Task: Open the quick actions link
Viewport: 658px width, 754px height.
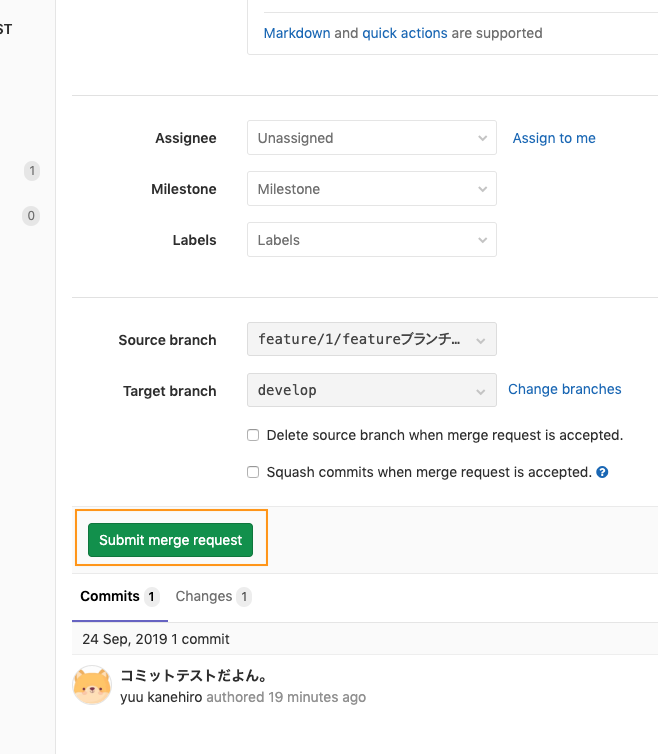Action: click(405, 33)
